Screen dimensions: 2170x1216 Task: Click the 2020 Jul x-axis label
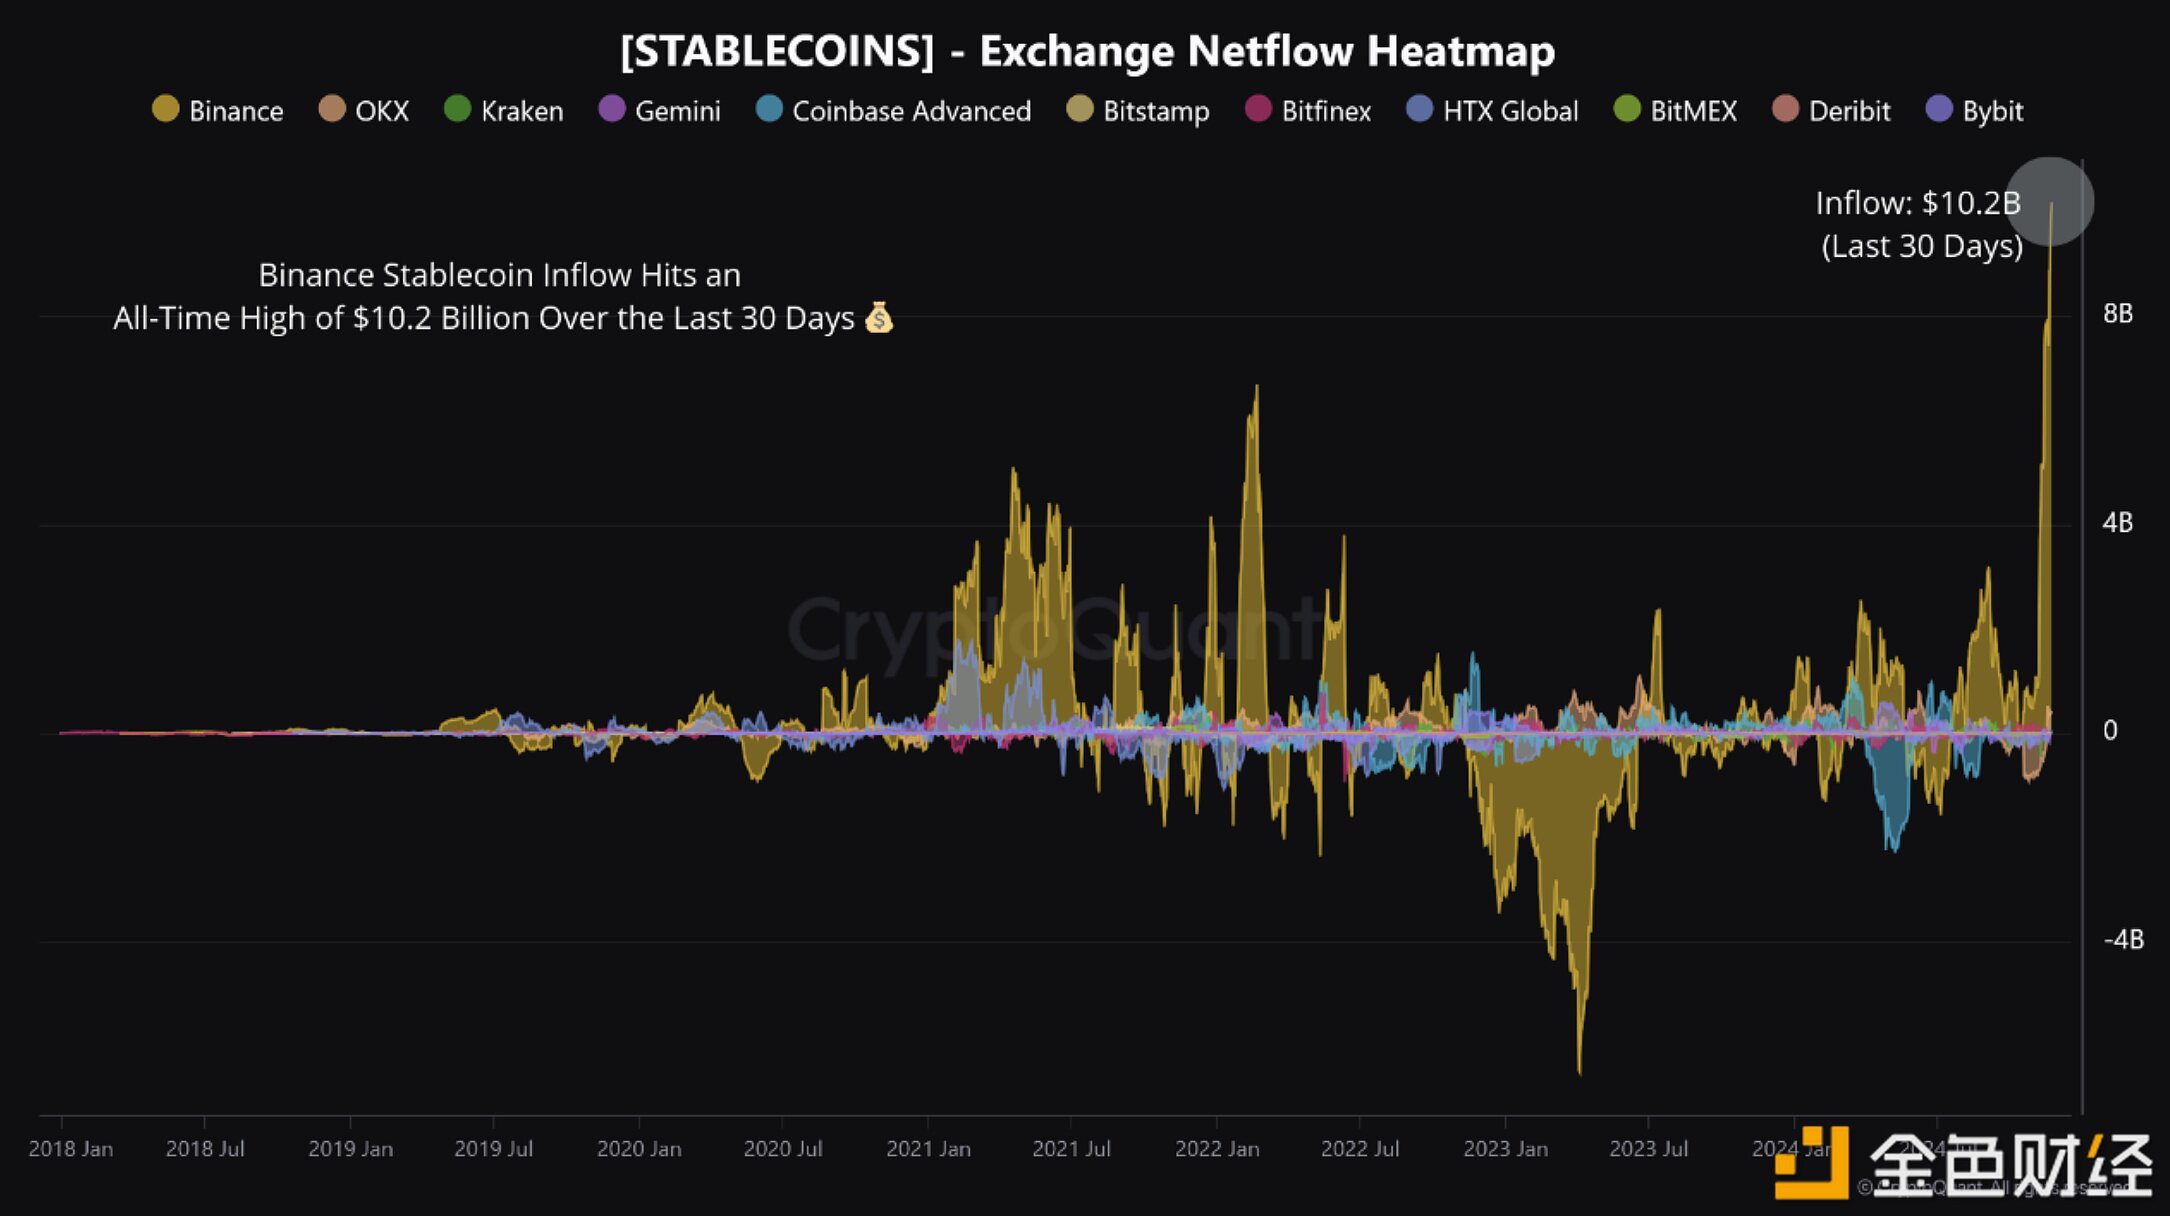pyautogui.click(x=783, y=1149)
